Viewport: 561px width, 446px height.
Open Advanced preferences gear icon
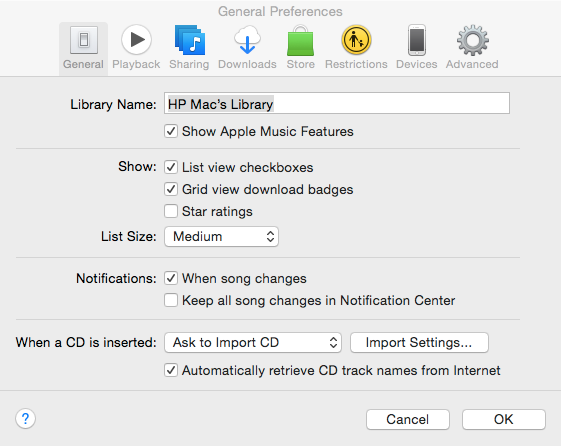[473, 40]
